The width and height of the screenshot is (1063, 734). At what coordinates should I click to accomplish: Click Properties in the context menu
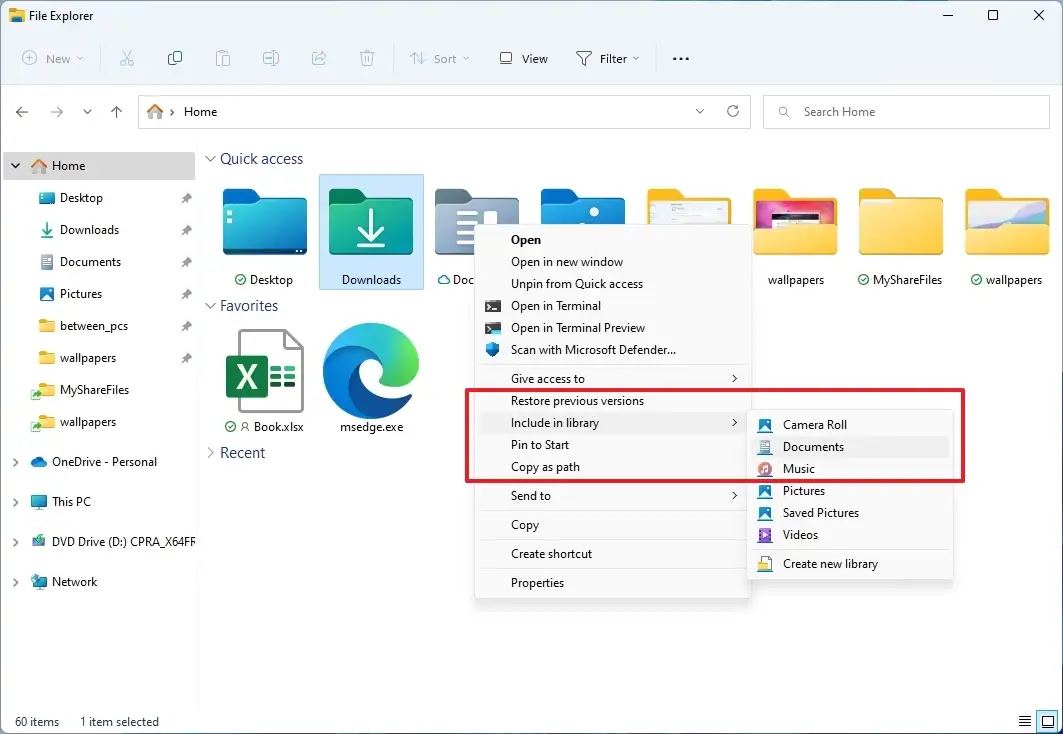tap(537, 583)
